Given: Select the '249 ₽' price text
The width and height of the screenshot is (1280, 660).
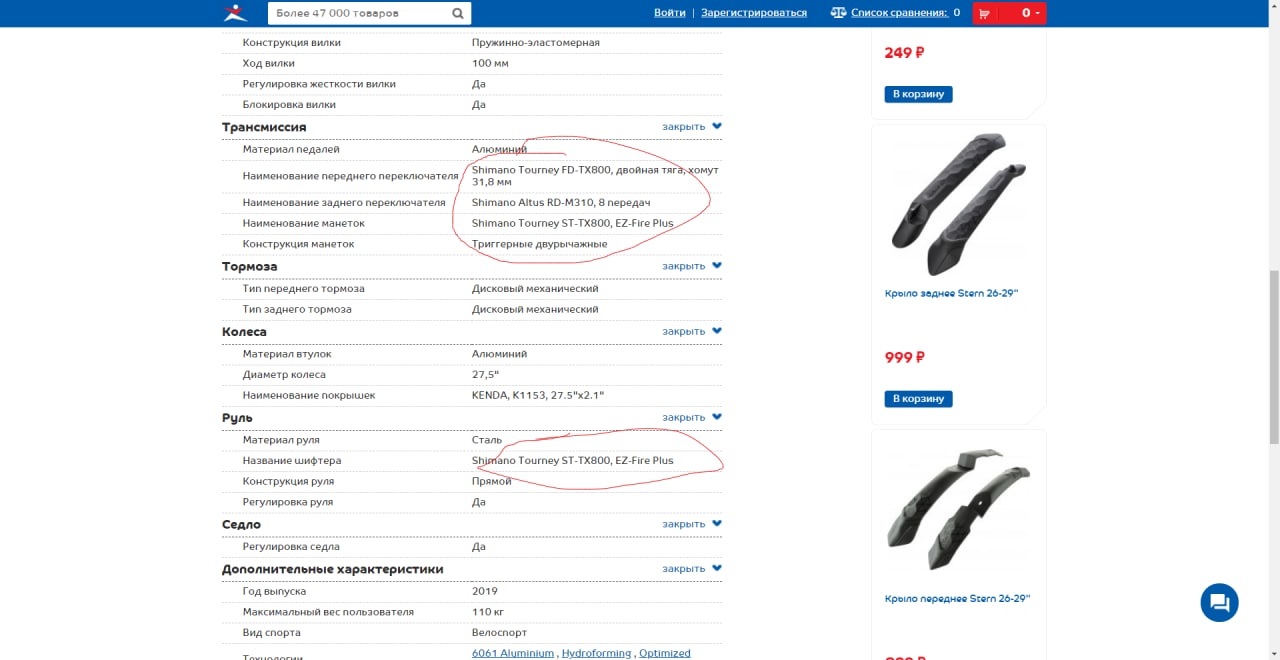Looking at the screenshot, I should [904, 53].
